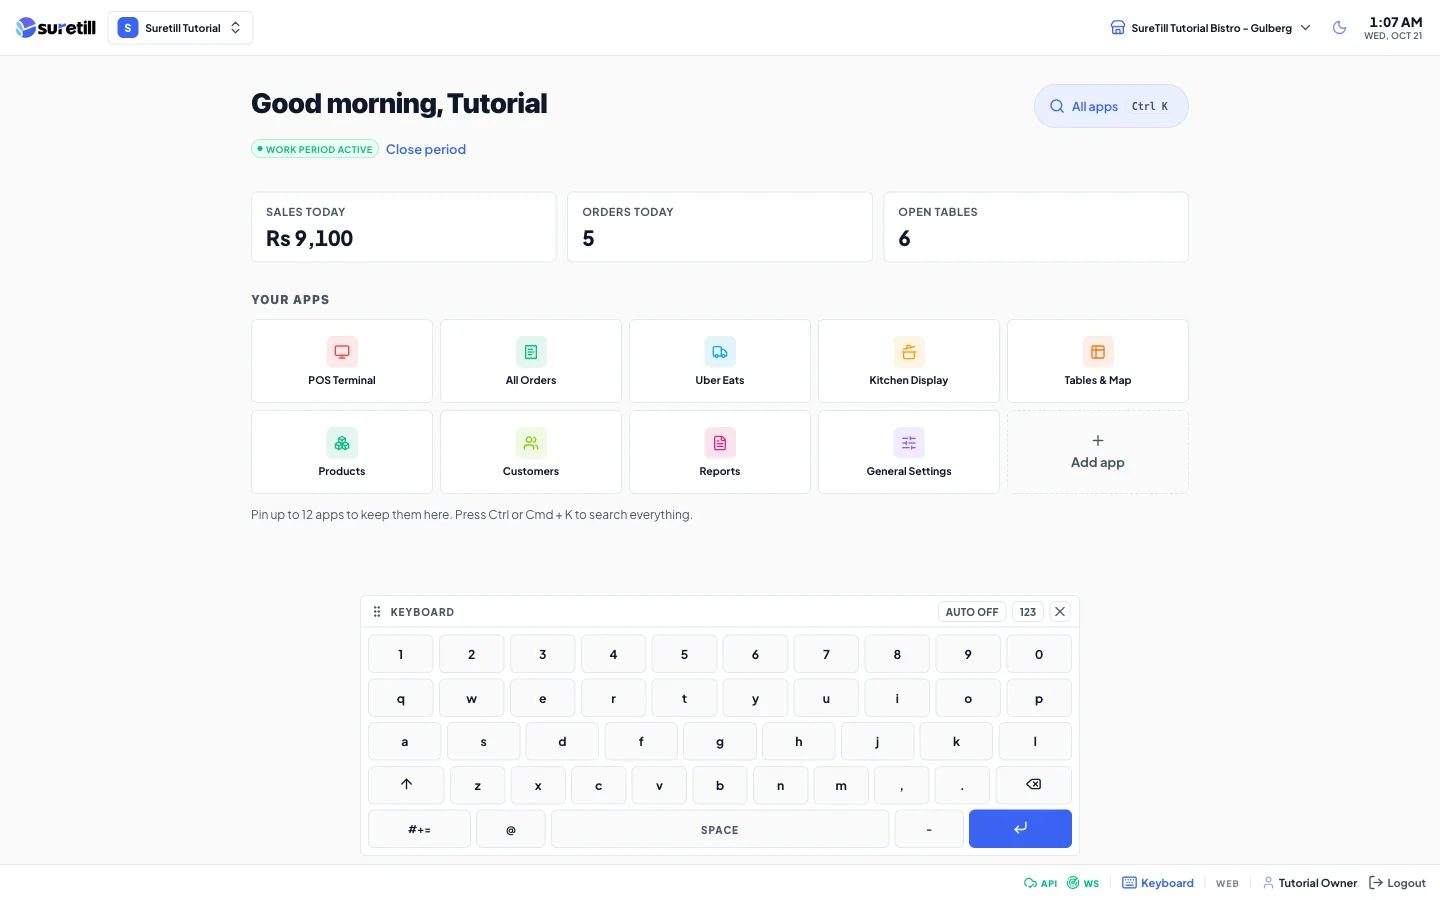Open Tutorial Owner user menu
Viewport: 1440px width, 900px height.
(1310, 883)
